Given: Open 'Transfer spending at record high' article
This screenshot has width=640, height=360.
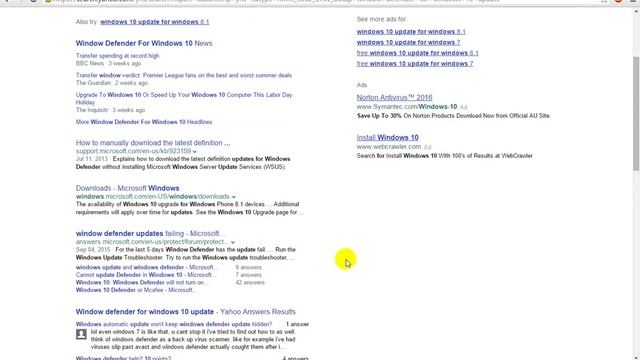Looking at the screenshot, I should tap(117, 56).
